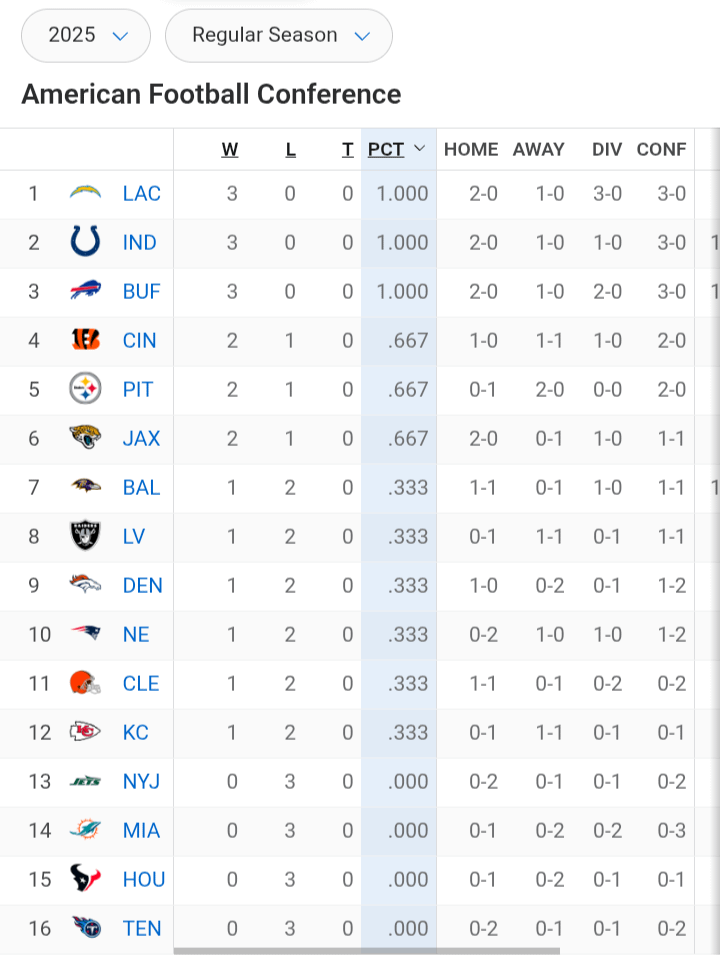Image resolution: width=720 pixels, height=962 pixels.
Task: Click the Las Vegas Raiders logo
Action: [85, 536]
